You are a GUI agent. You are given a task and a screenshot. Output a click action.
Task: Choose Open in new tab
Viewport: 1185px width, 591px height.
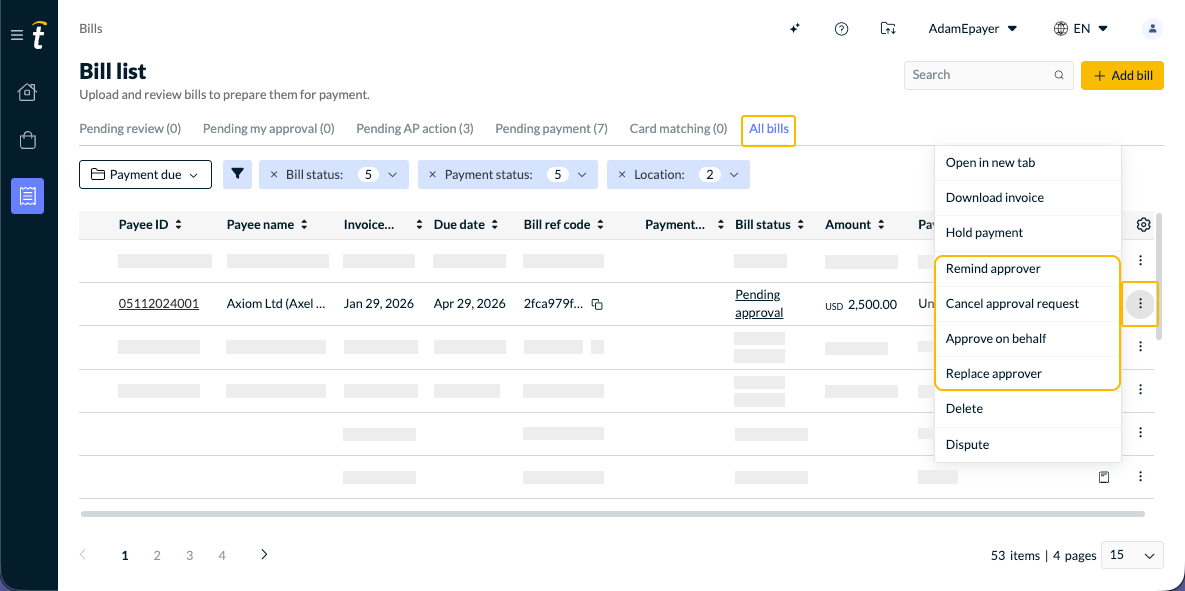click(1027, 162)
